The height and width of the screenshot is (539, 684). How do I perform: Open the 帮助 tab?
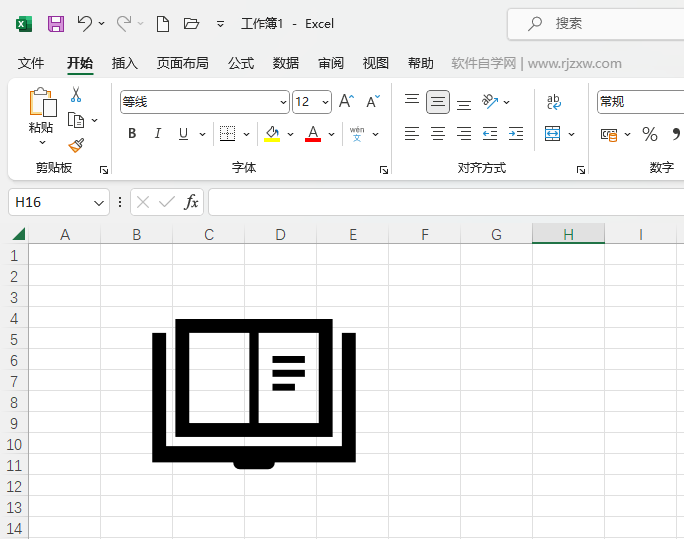coord(421,63)
